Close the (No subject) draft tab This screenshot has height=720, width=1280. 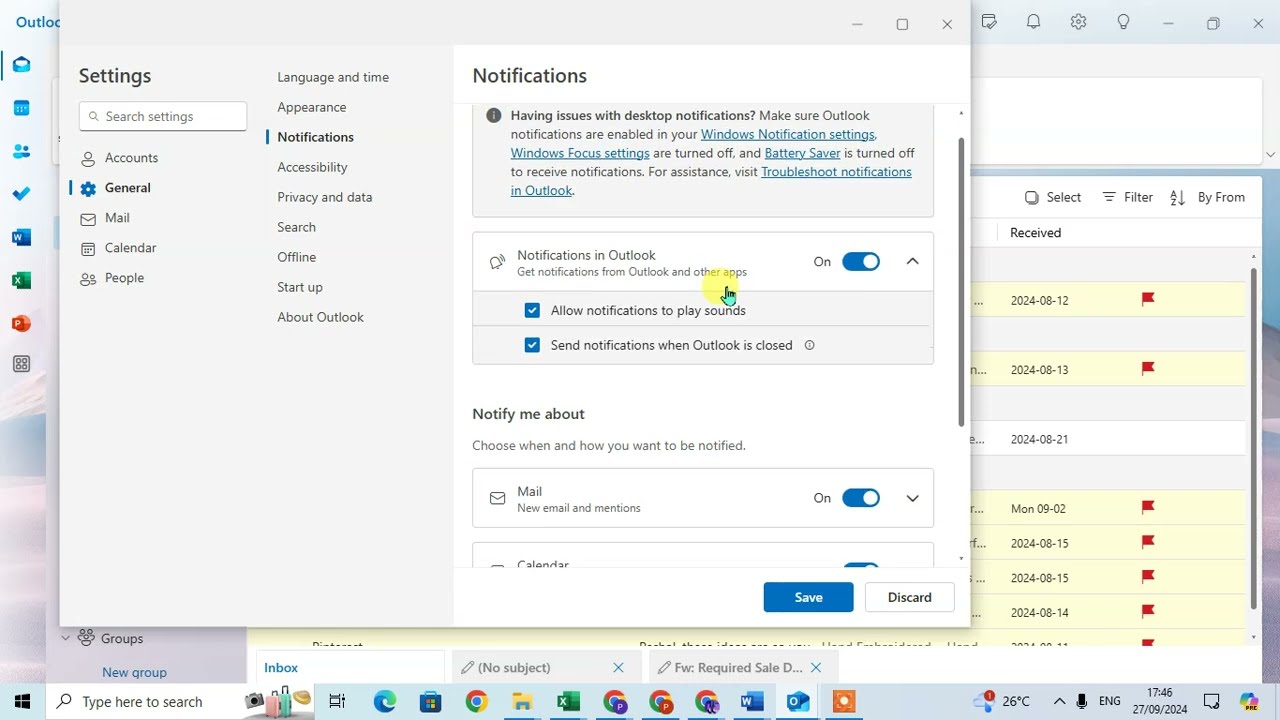[x=618, y=668]
